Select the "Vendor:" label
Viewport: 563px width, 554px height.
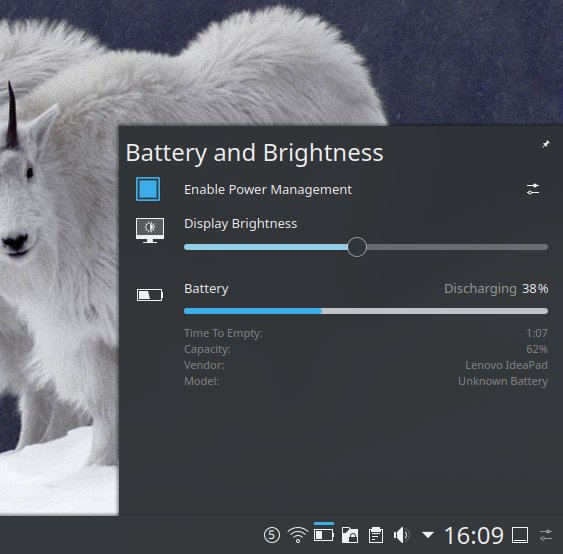(204, 365)
